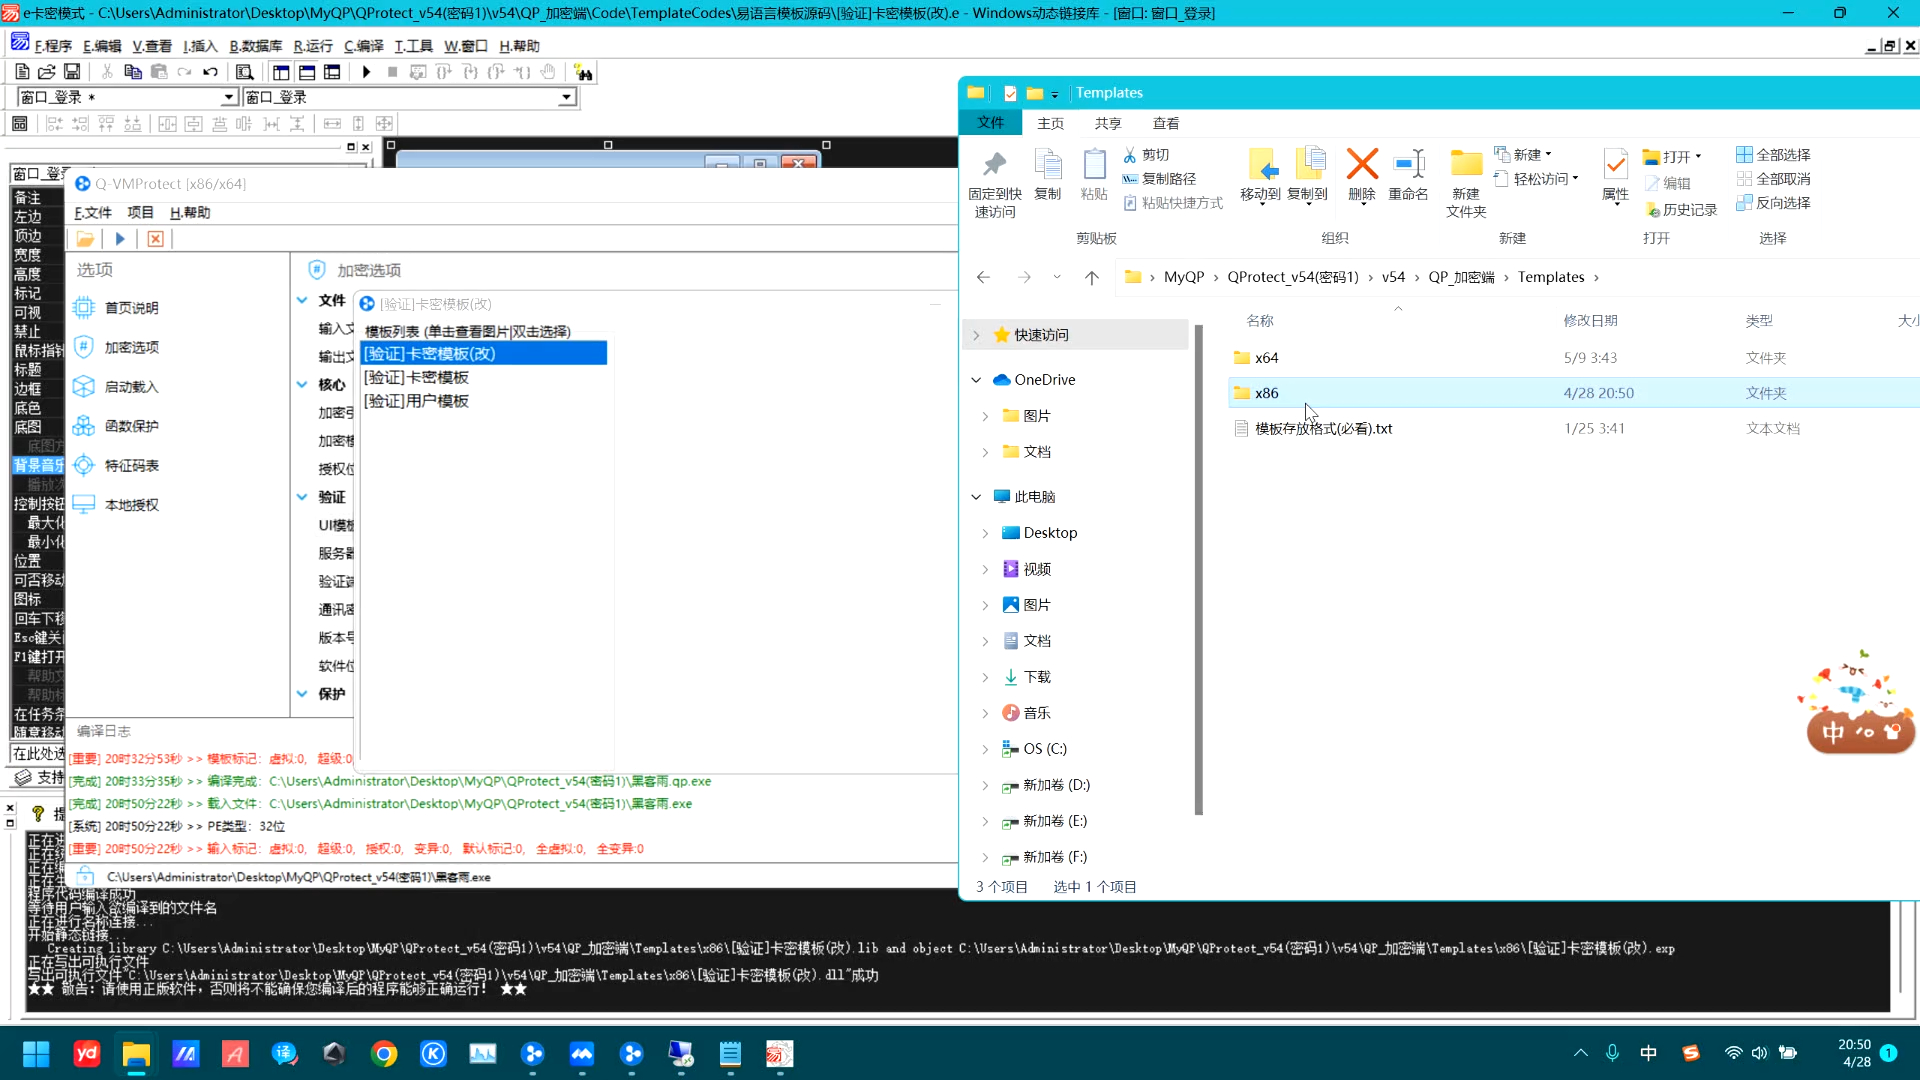Switch to the 查看 ribbon tab
Viewport: 1920px width, 1080px height.
click(x=1166, y=123)
